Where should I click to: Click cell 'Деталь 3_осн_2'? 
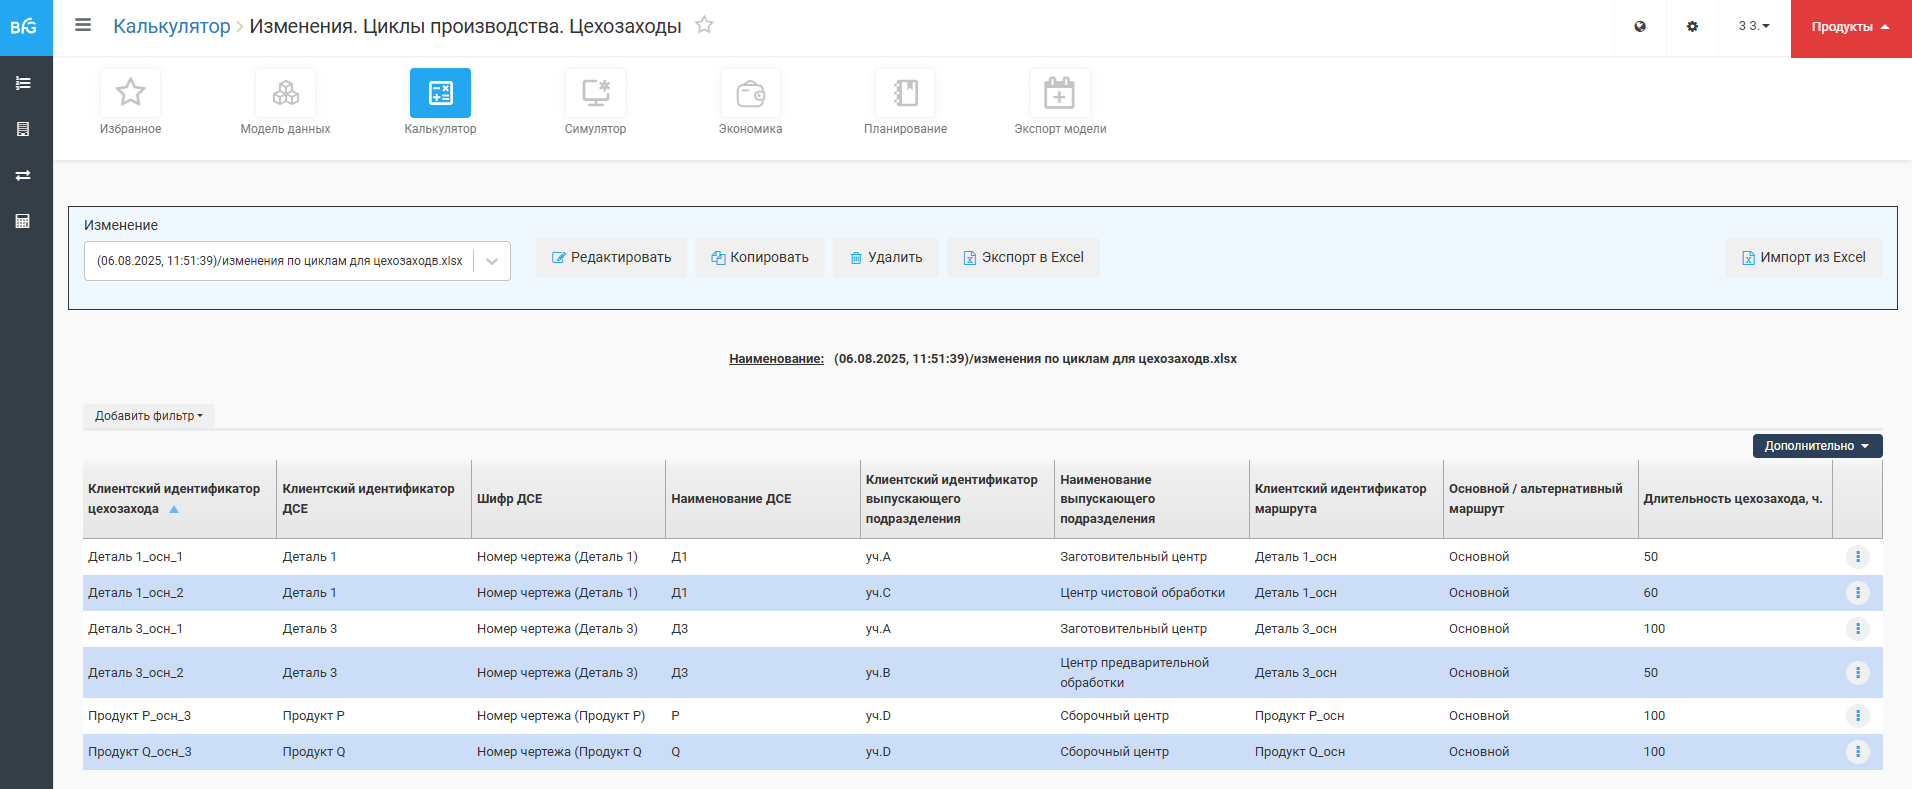136,673
